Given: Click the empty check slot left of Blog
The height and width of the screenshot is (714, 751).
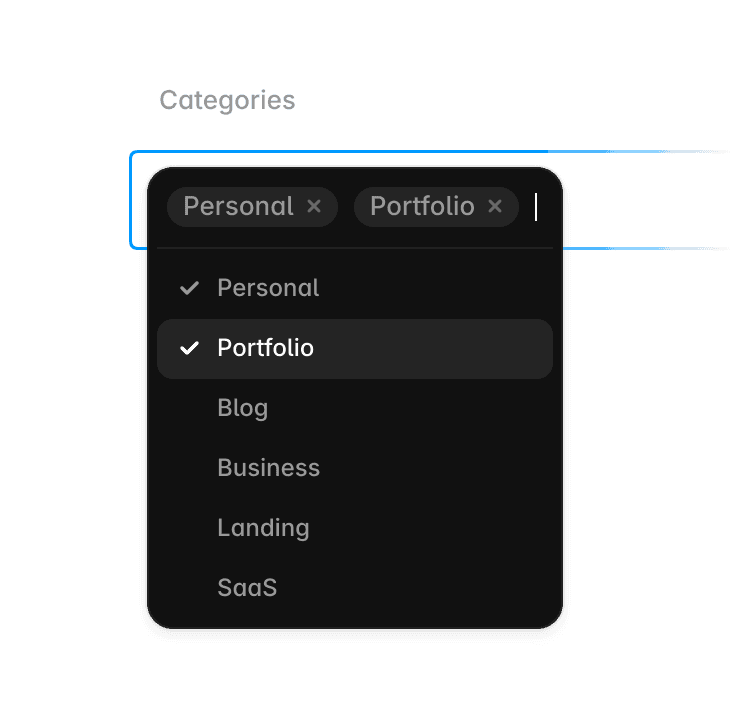Looking at the screenshot, I should (x=189, y=408).
